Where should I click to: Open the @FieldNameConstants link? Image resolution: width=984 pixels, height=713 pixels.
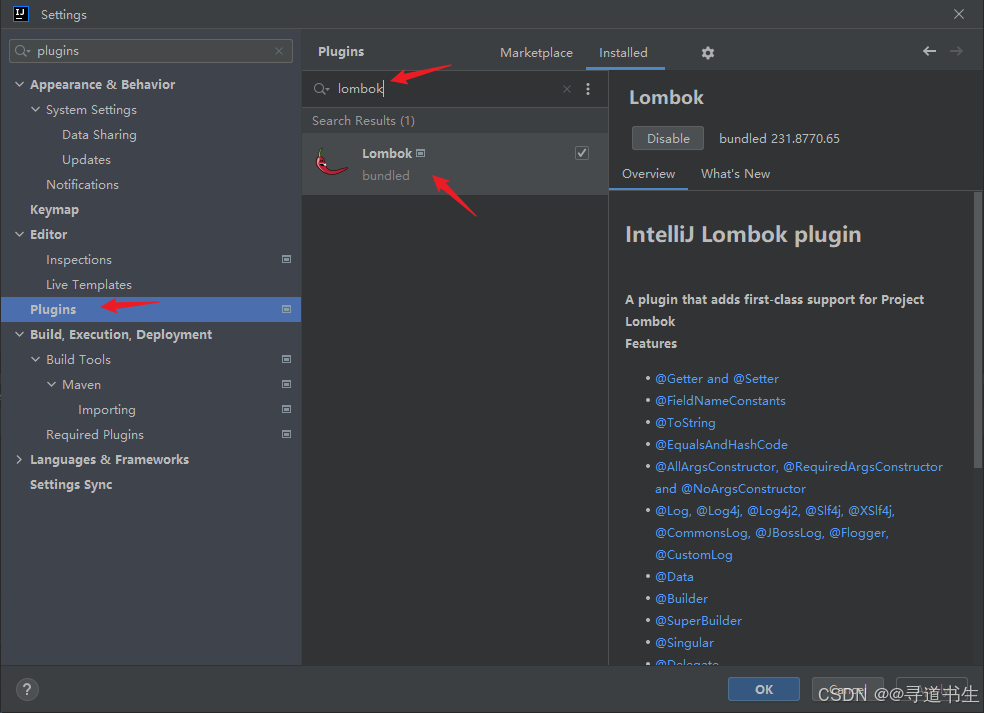pos(720,400)
